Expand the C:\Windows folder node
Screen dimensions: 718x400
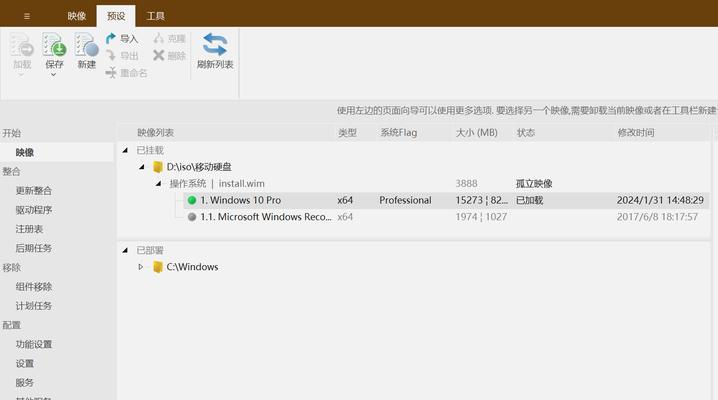coord(141,267)
